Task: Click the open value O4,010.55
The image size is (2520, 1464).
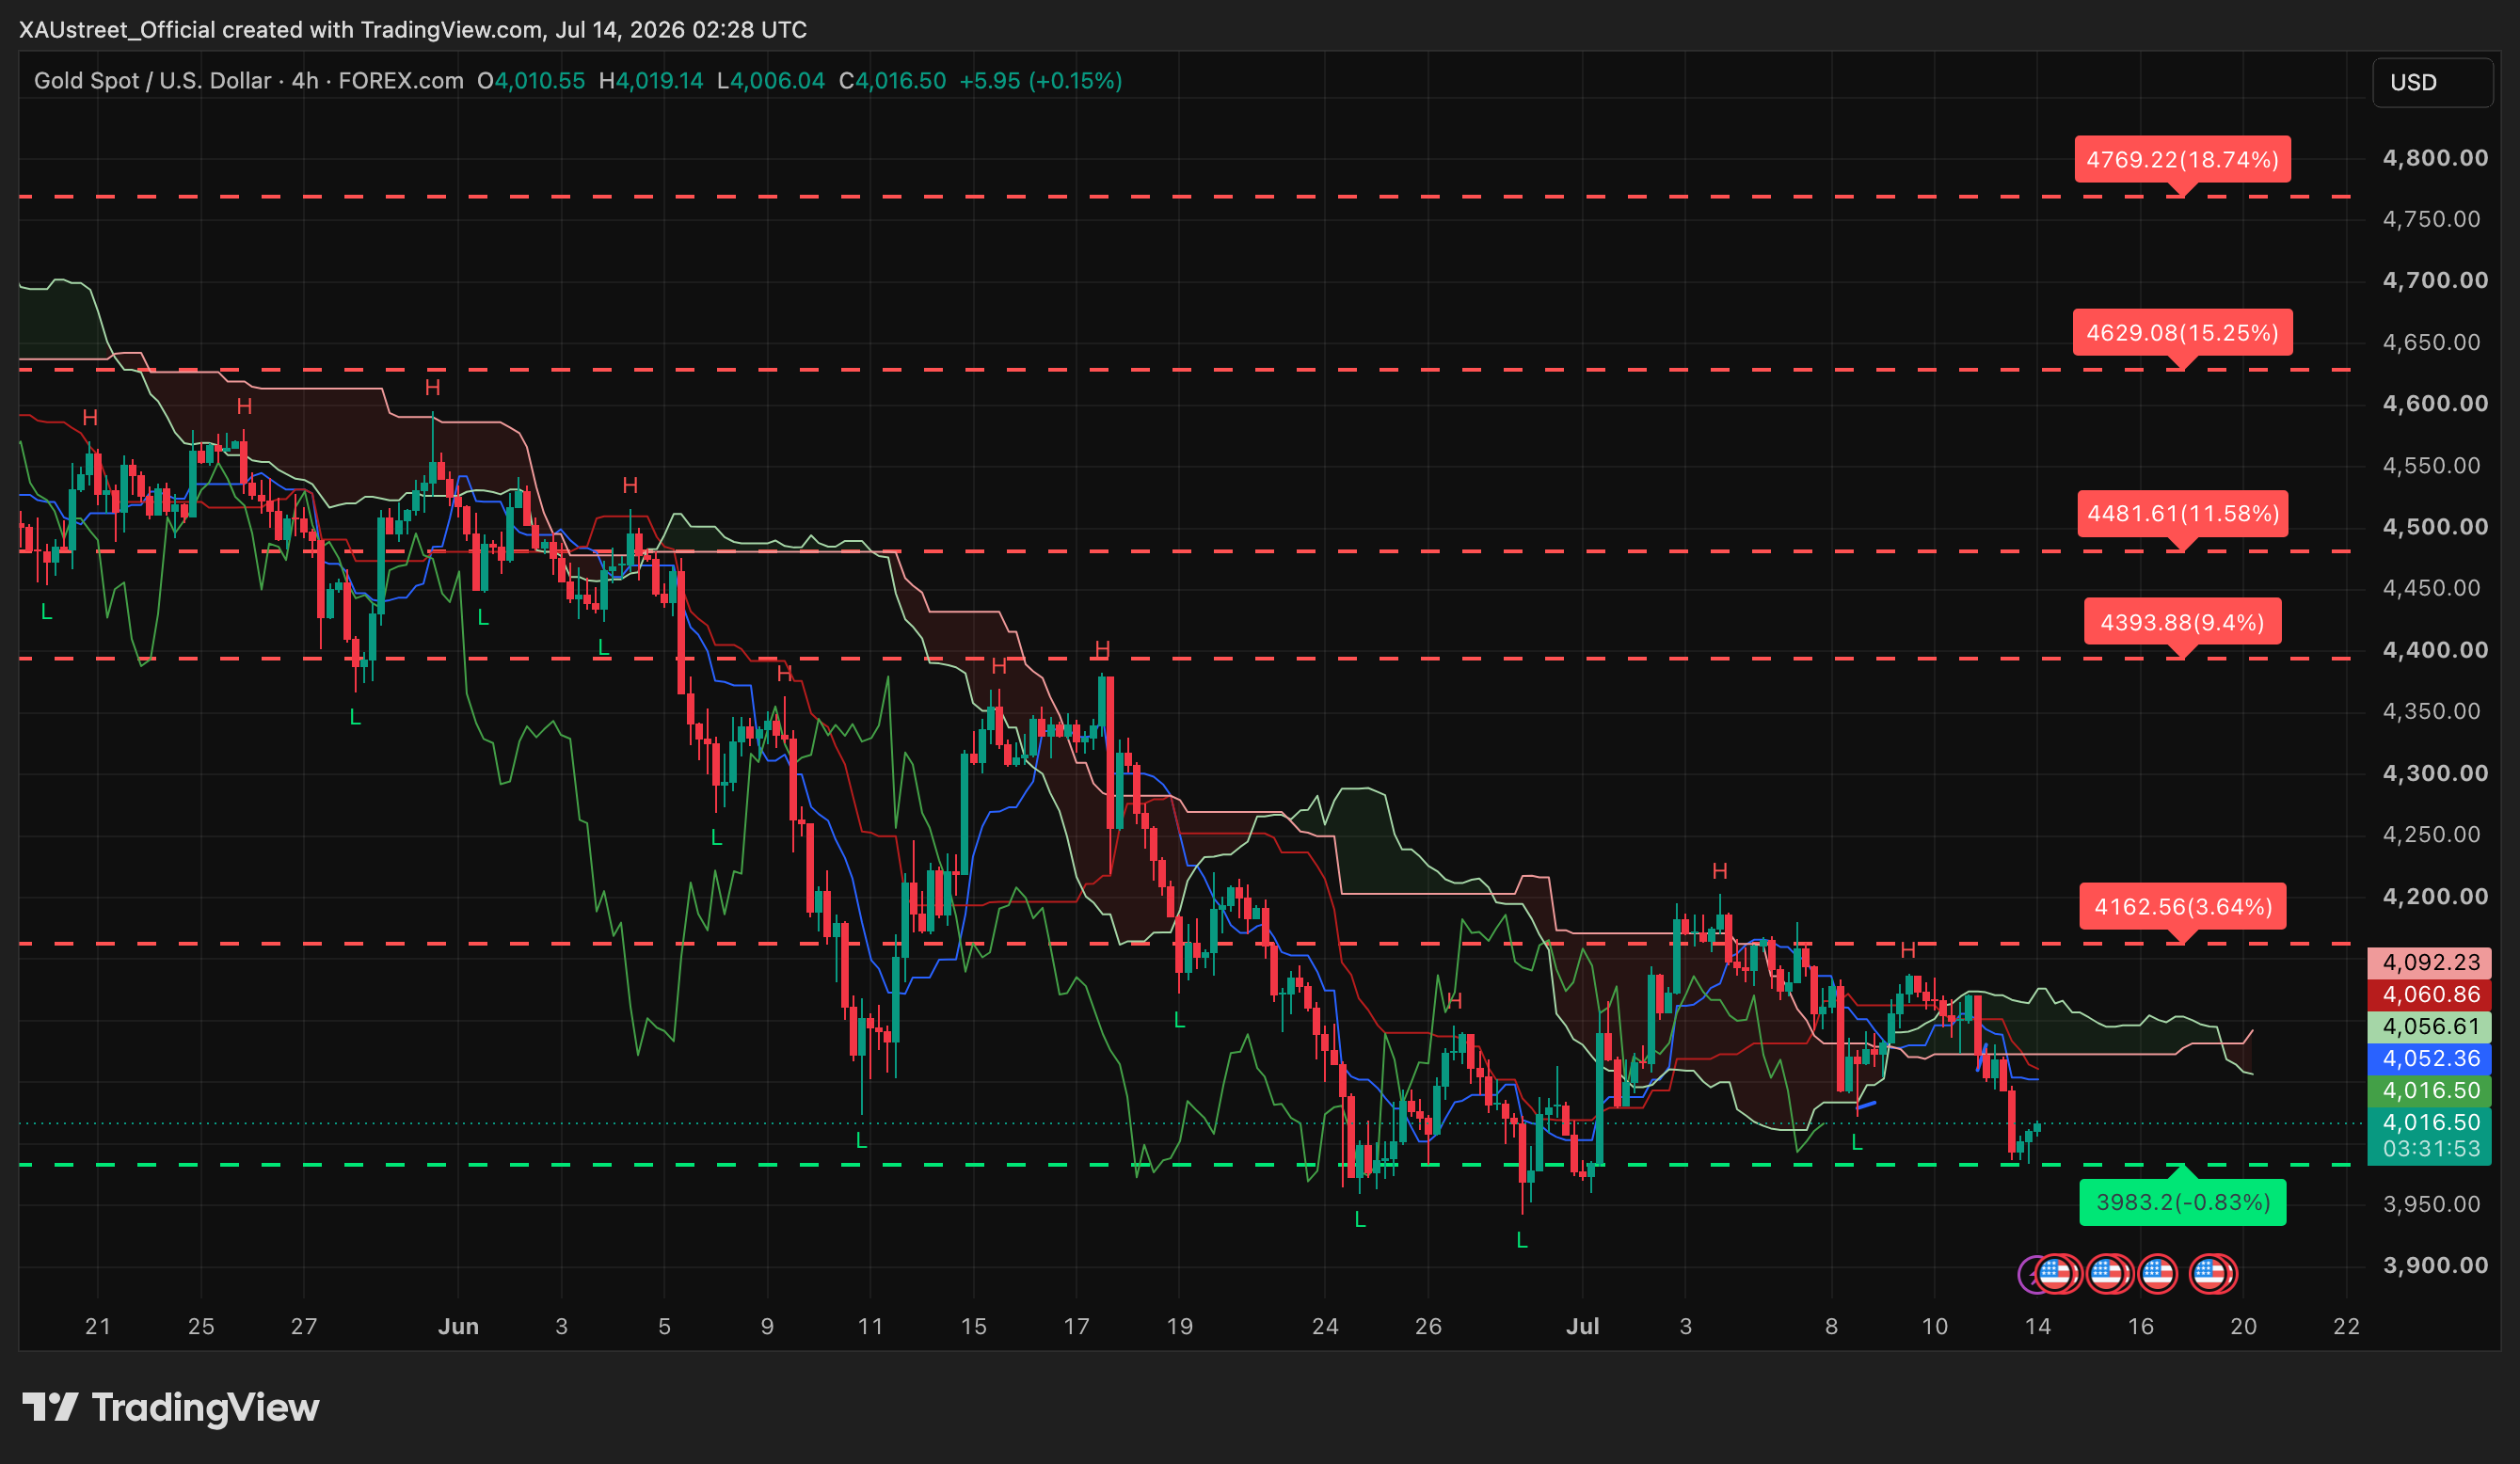Action: point(531,81)
